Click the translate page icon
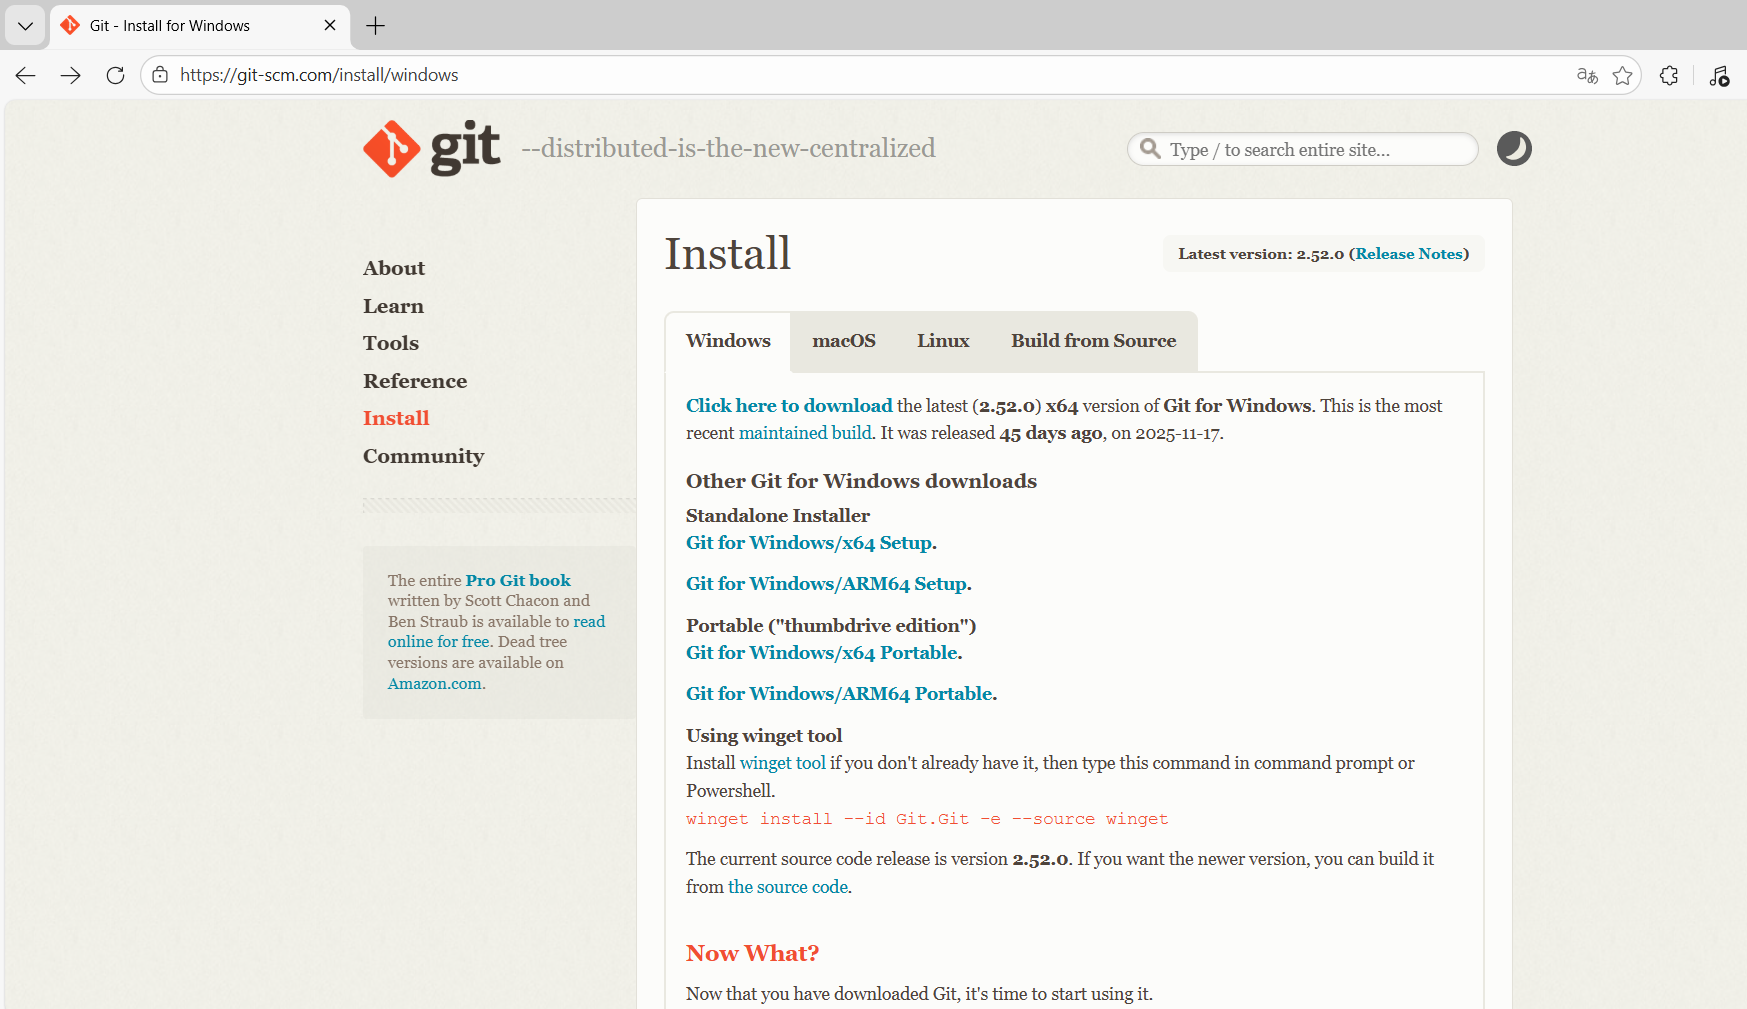Image resolution: width=1747 pixels, height=1009 pixels. [x=1587, y=75]
